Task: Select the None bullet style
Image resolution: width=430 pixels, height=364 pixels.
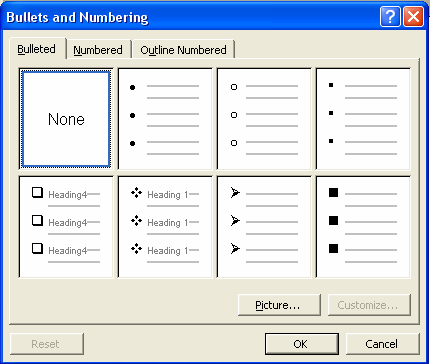Action: tap(66, 119)
